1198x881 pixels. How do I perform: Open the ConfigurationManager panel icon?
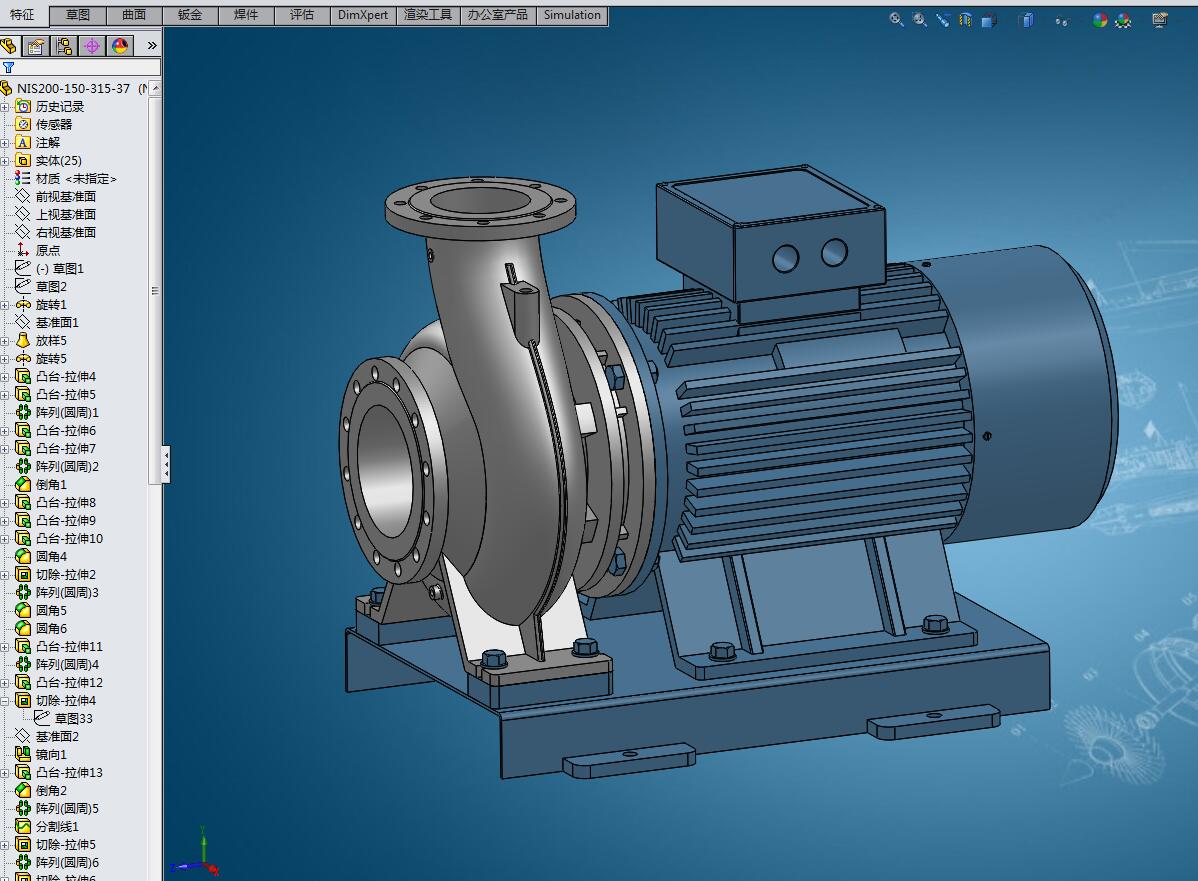pyautogui.click(x=64, y=46)
